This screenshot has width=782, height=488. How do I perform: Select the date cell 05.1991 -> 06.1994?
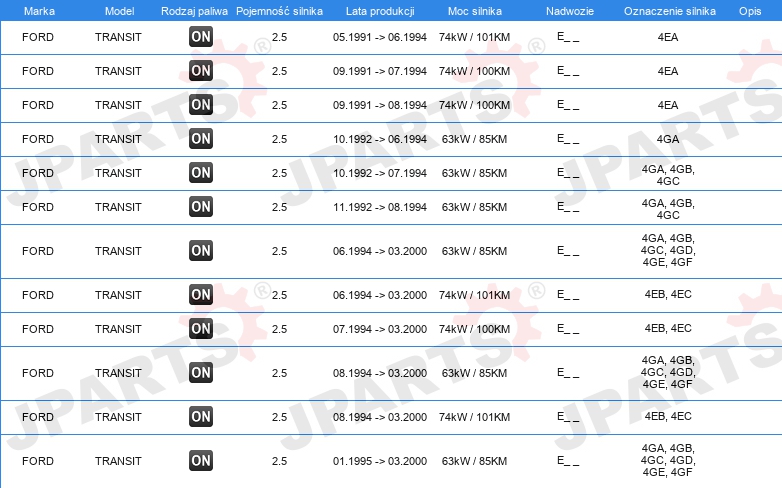click(380, 37)
